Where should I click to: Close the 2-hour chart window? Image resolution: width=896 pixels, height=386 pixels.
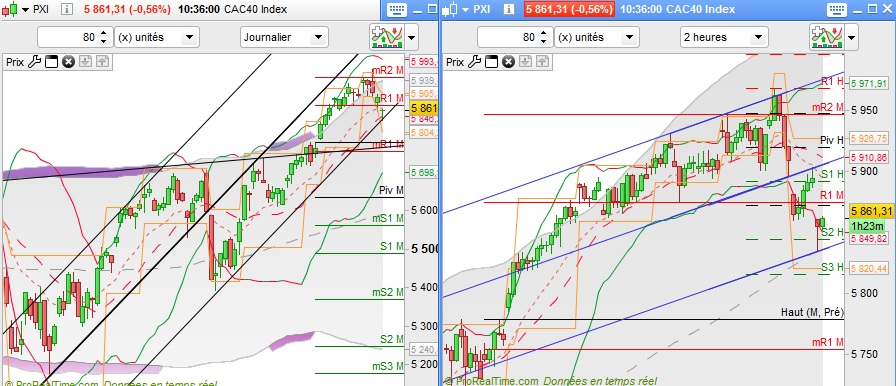pos(887,9)
